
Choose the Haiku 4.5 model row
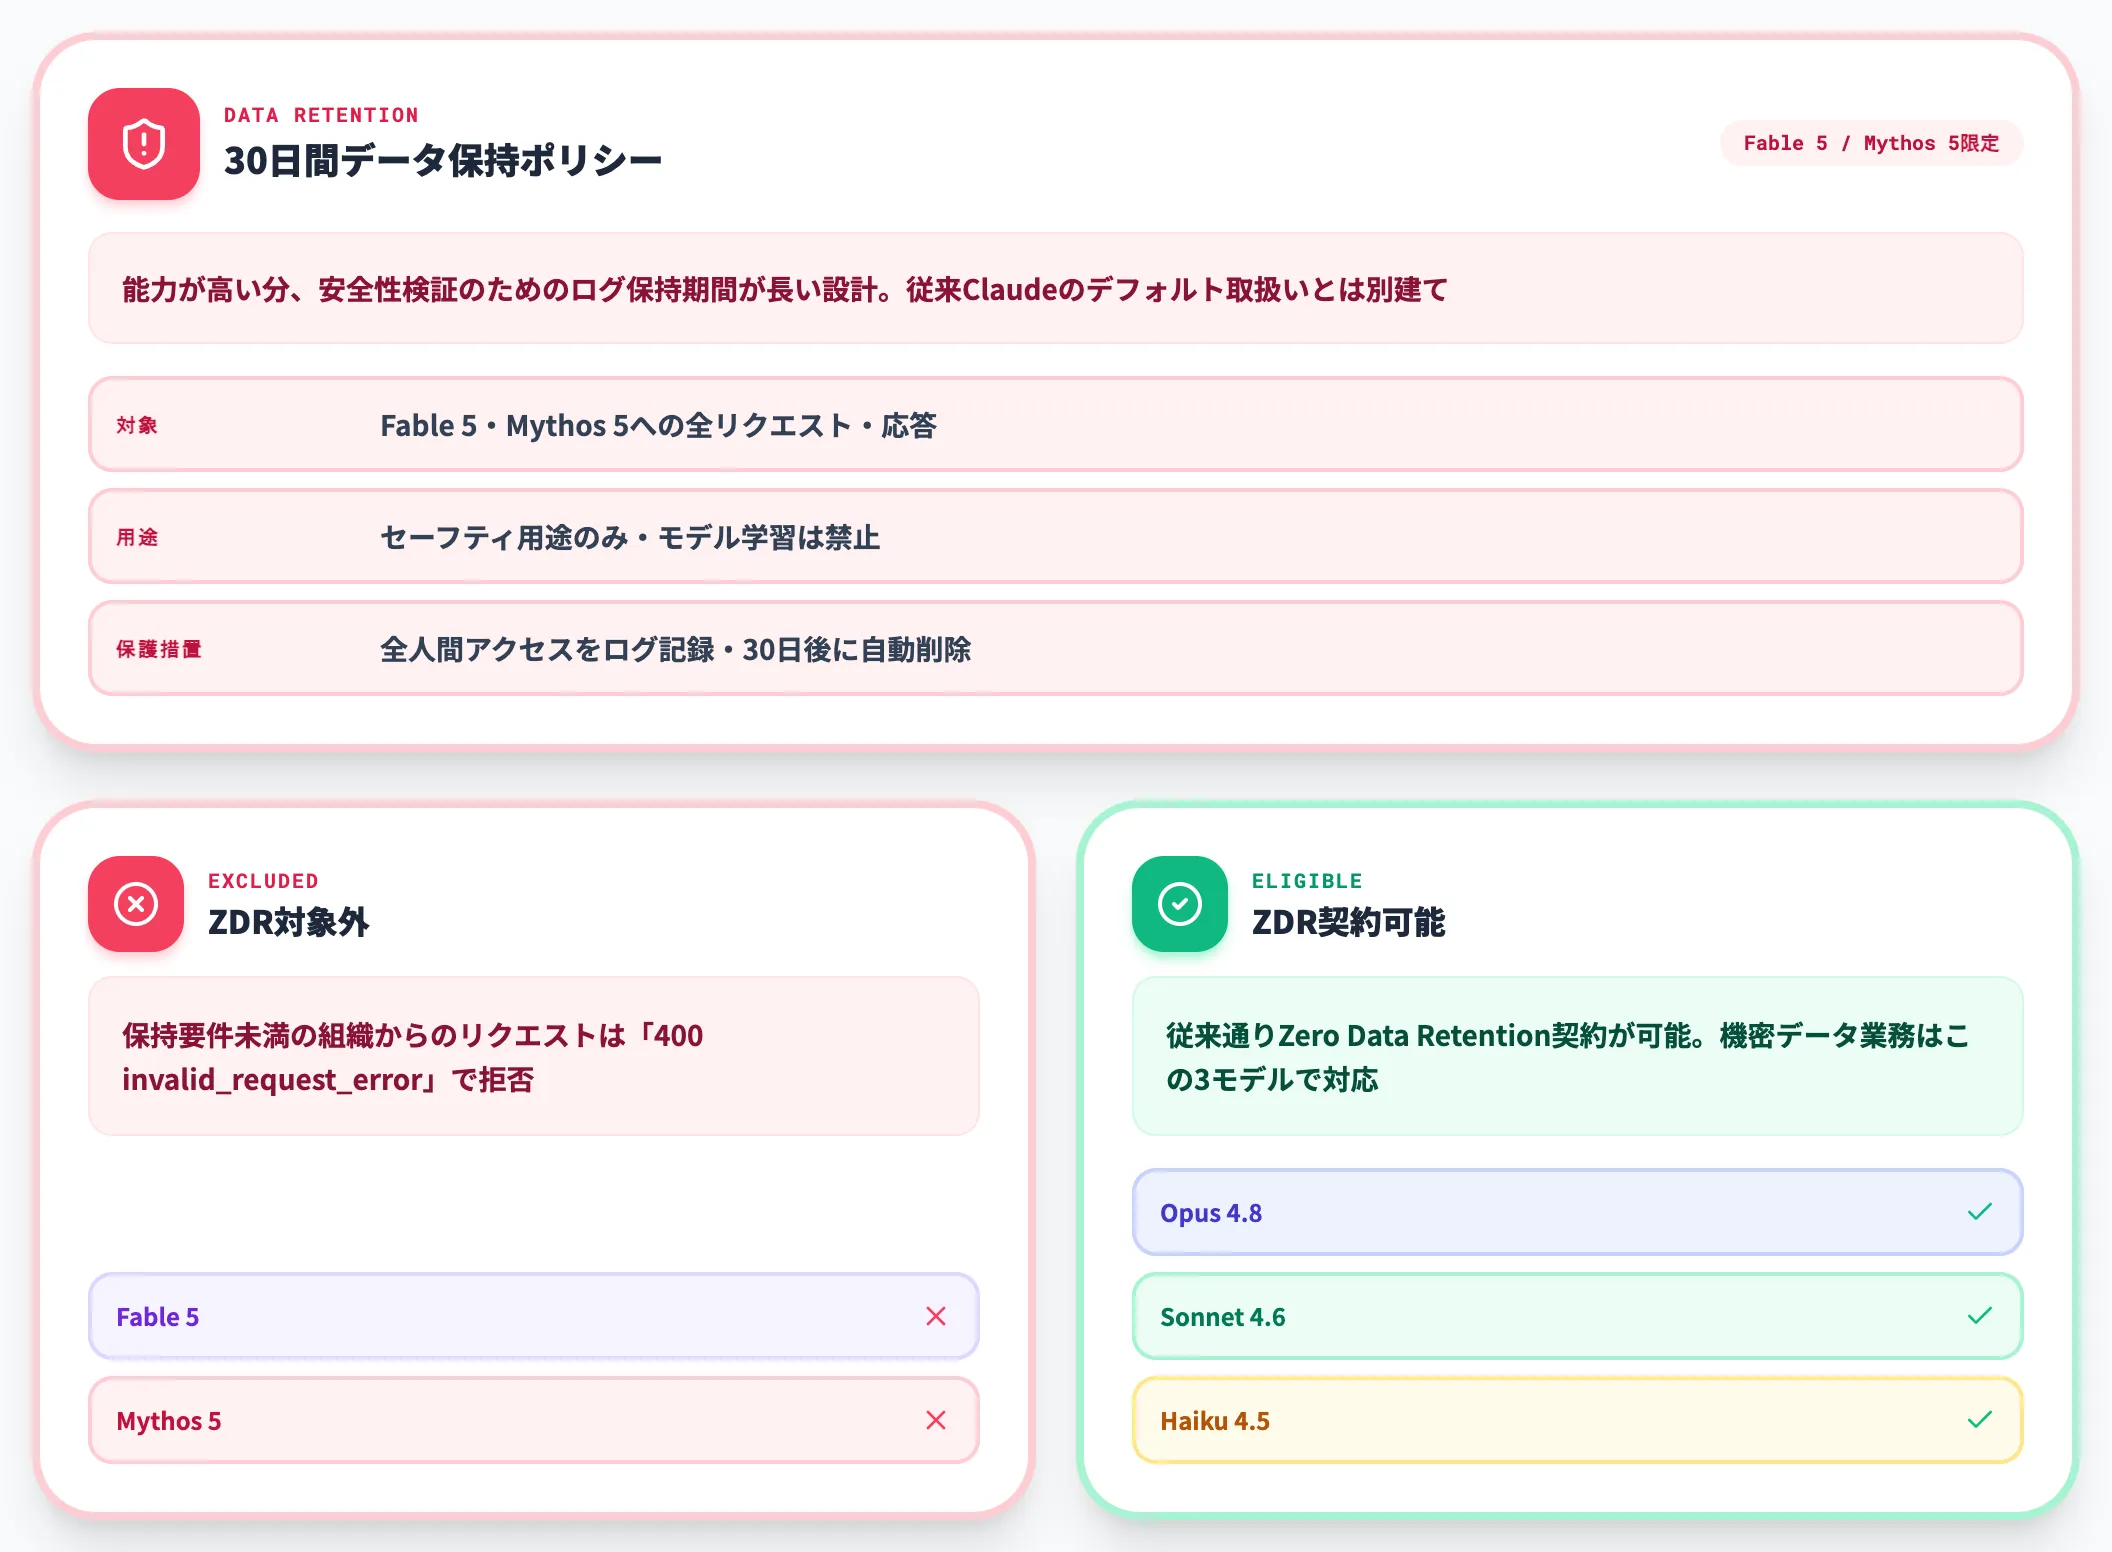coord(1578,1420)
